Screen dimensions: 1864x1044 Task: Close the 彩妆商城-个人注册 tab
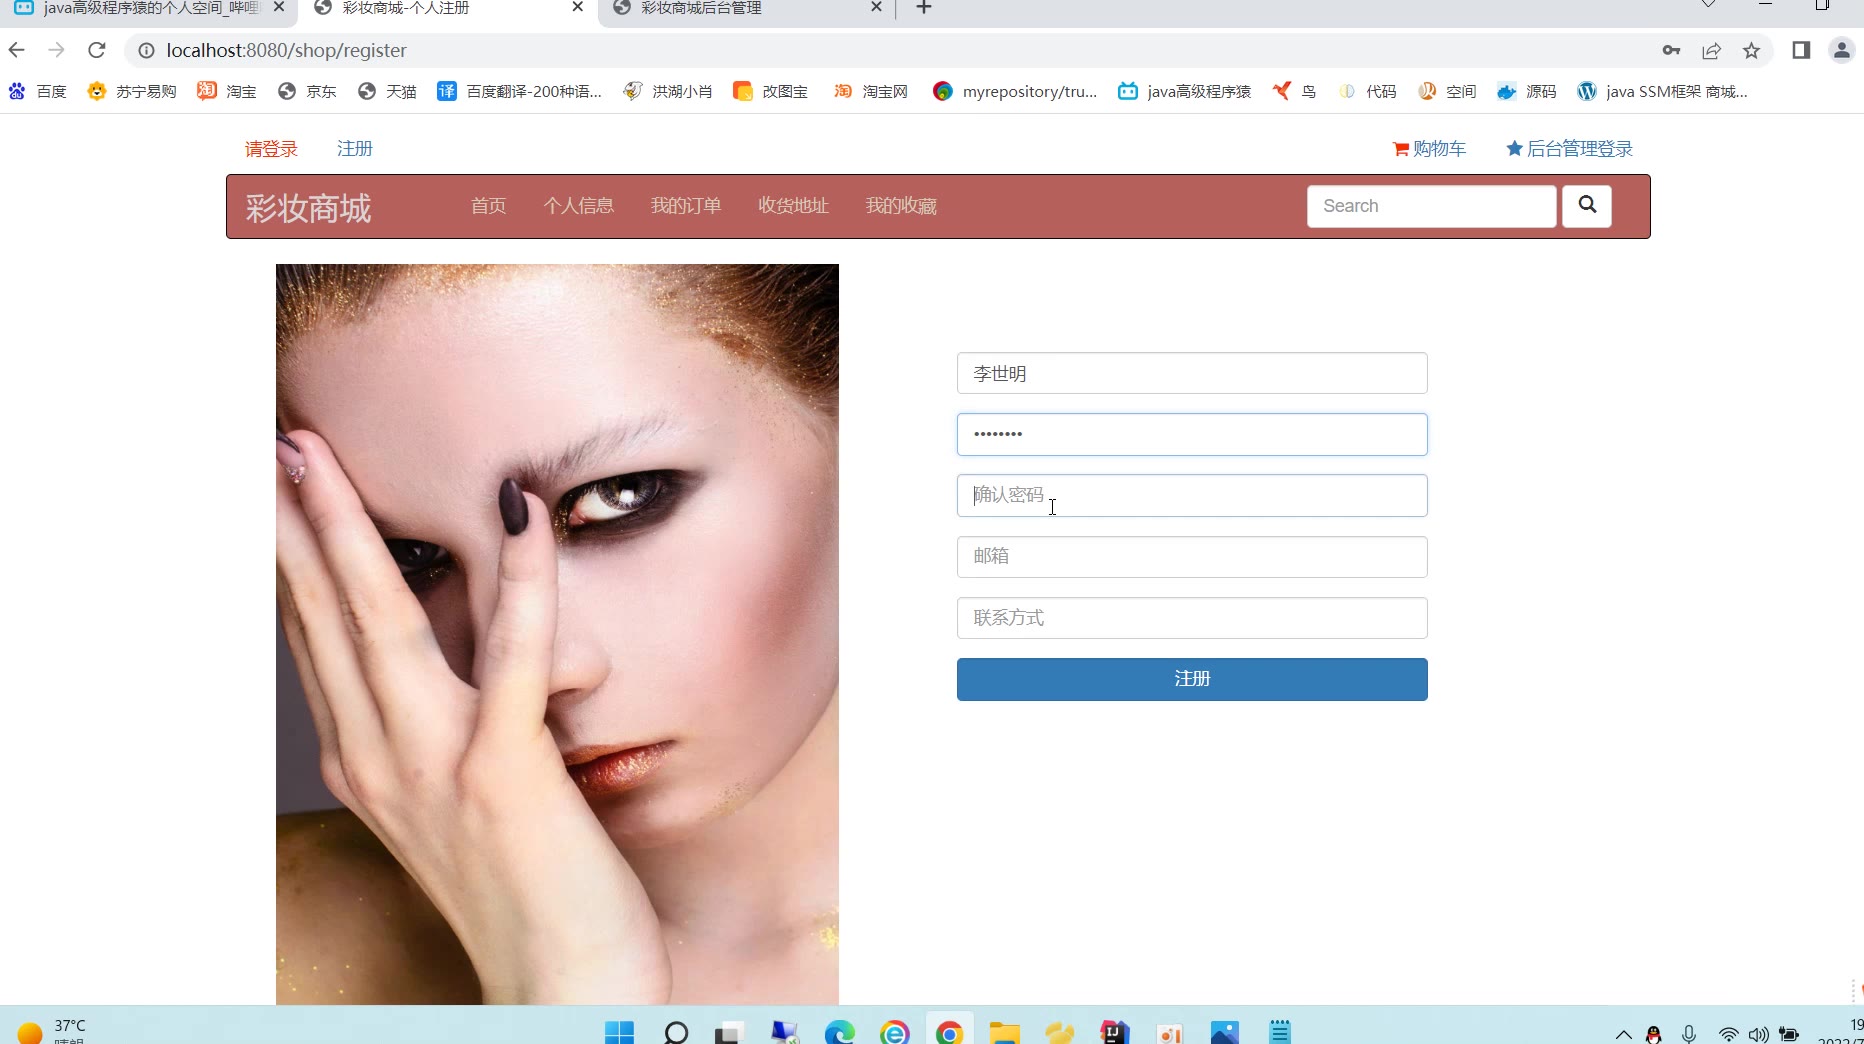577,7
